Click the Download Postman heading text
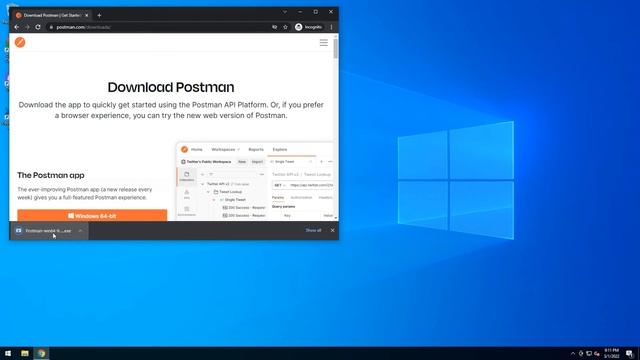640x360 pixels. [171, 87]
